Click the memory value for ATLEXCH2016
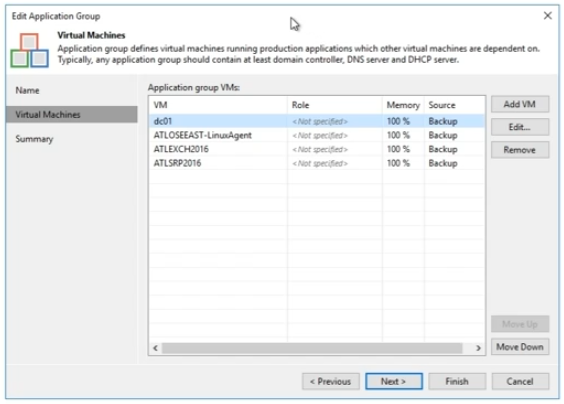The image size is (564, 404). point(398,149)
